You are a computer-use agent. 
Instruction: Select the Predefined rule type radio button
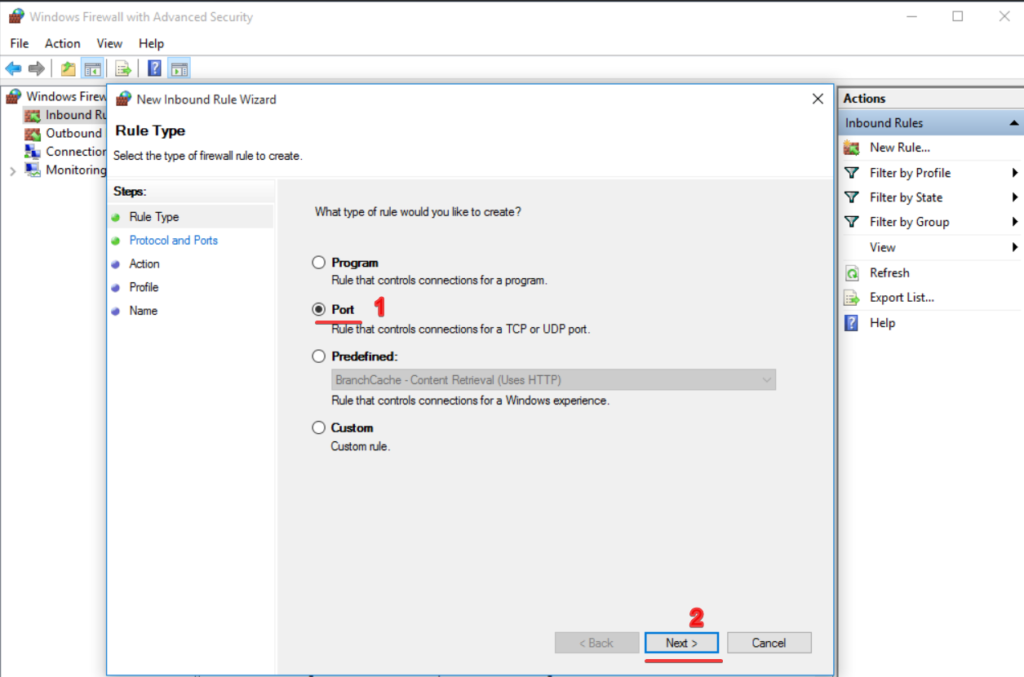tap(318, 356)
